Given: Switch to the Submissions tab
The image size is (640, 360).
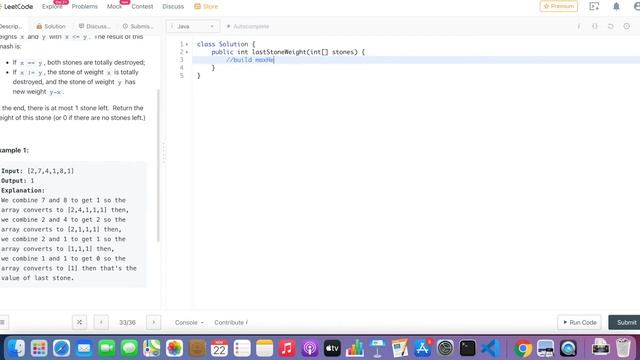Looking at the screenshot, I should [x=138, y=26].
